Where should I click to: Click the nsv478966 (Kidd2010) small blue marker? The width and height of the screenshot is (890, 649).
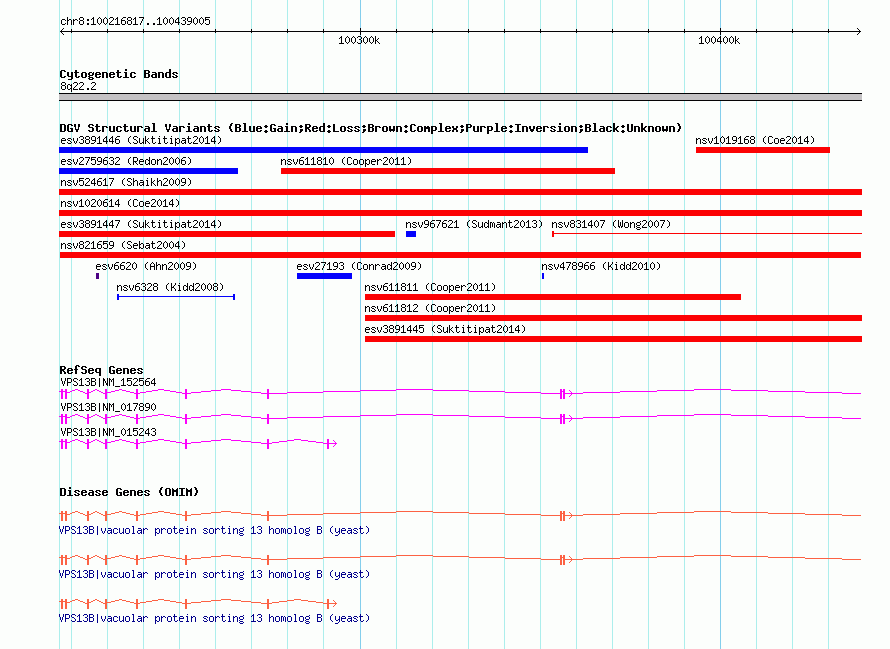(x=543, y=276)
